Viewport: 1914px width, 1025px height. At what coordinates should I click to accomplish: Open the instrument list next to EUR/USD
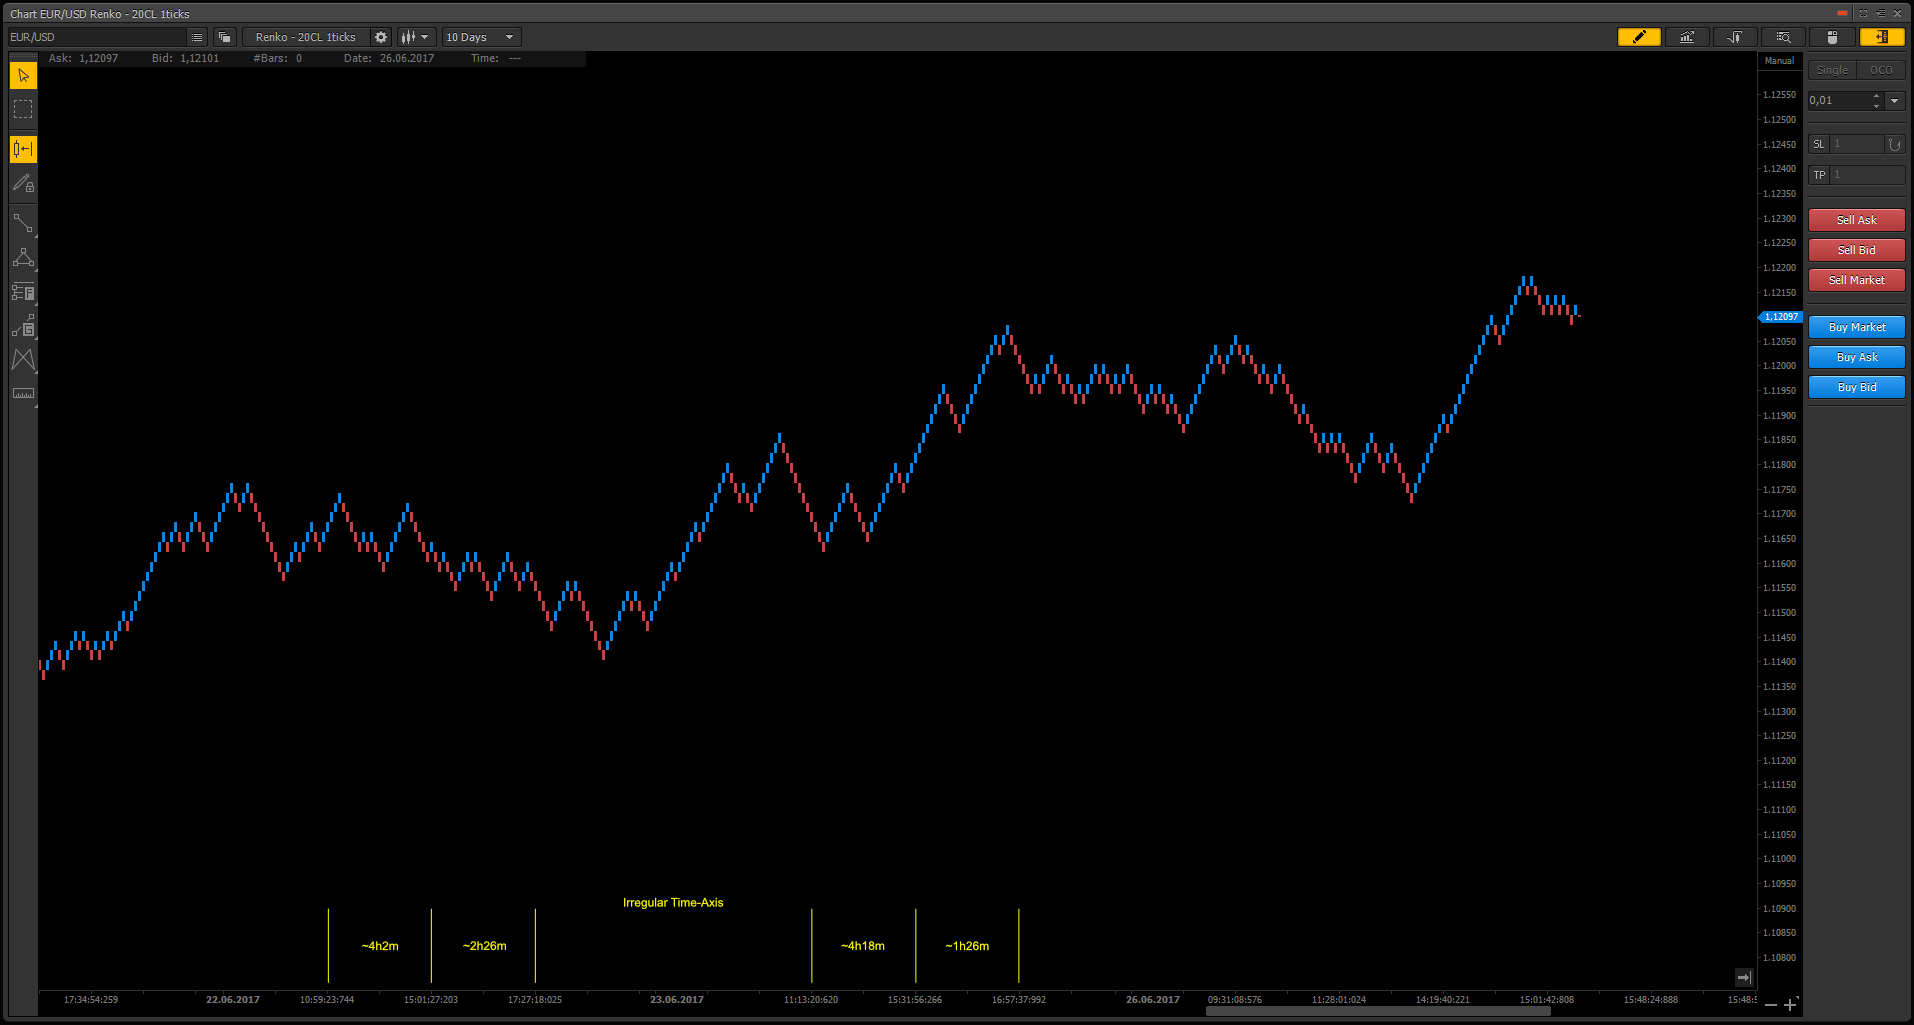[197, 37]
